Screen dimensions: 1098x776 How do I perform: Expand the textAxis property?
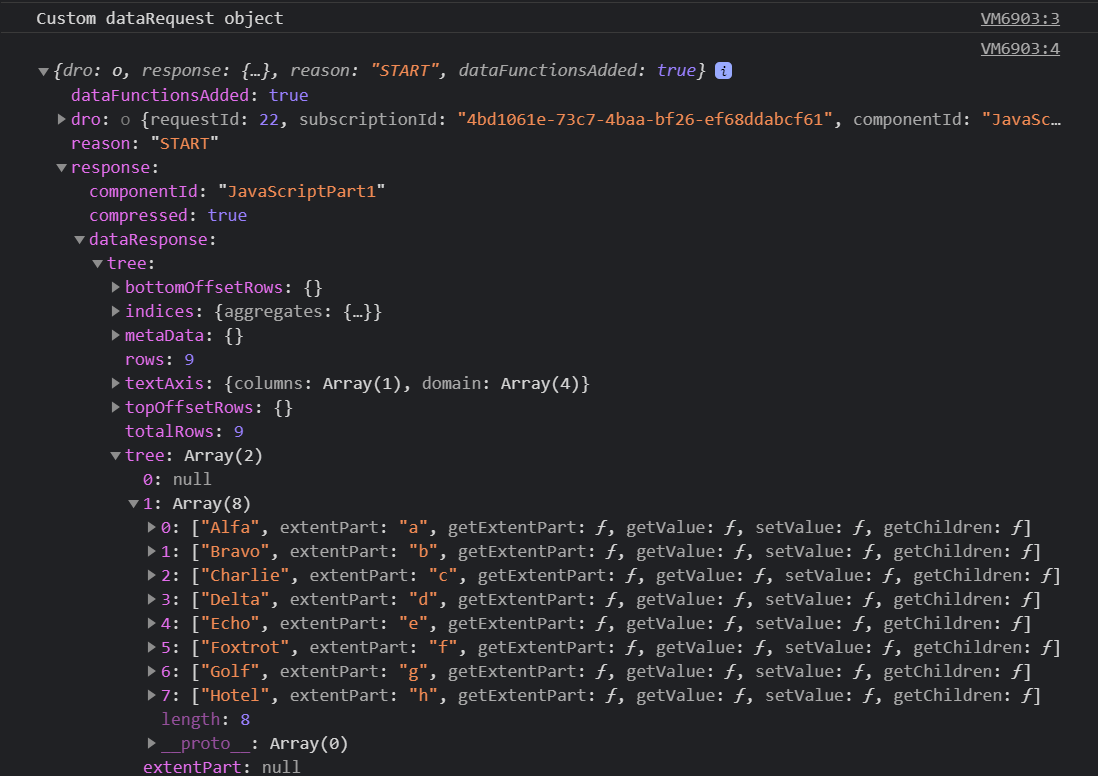(116, 383)
